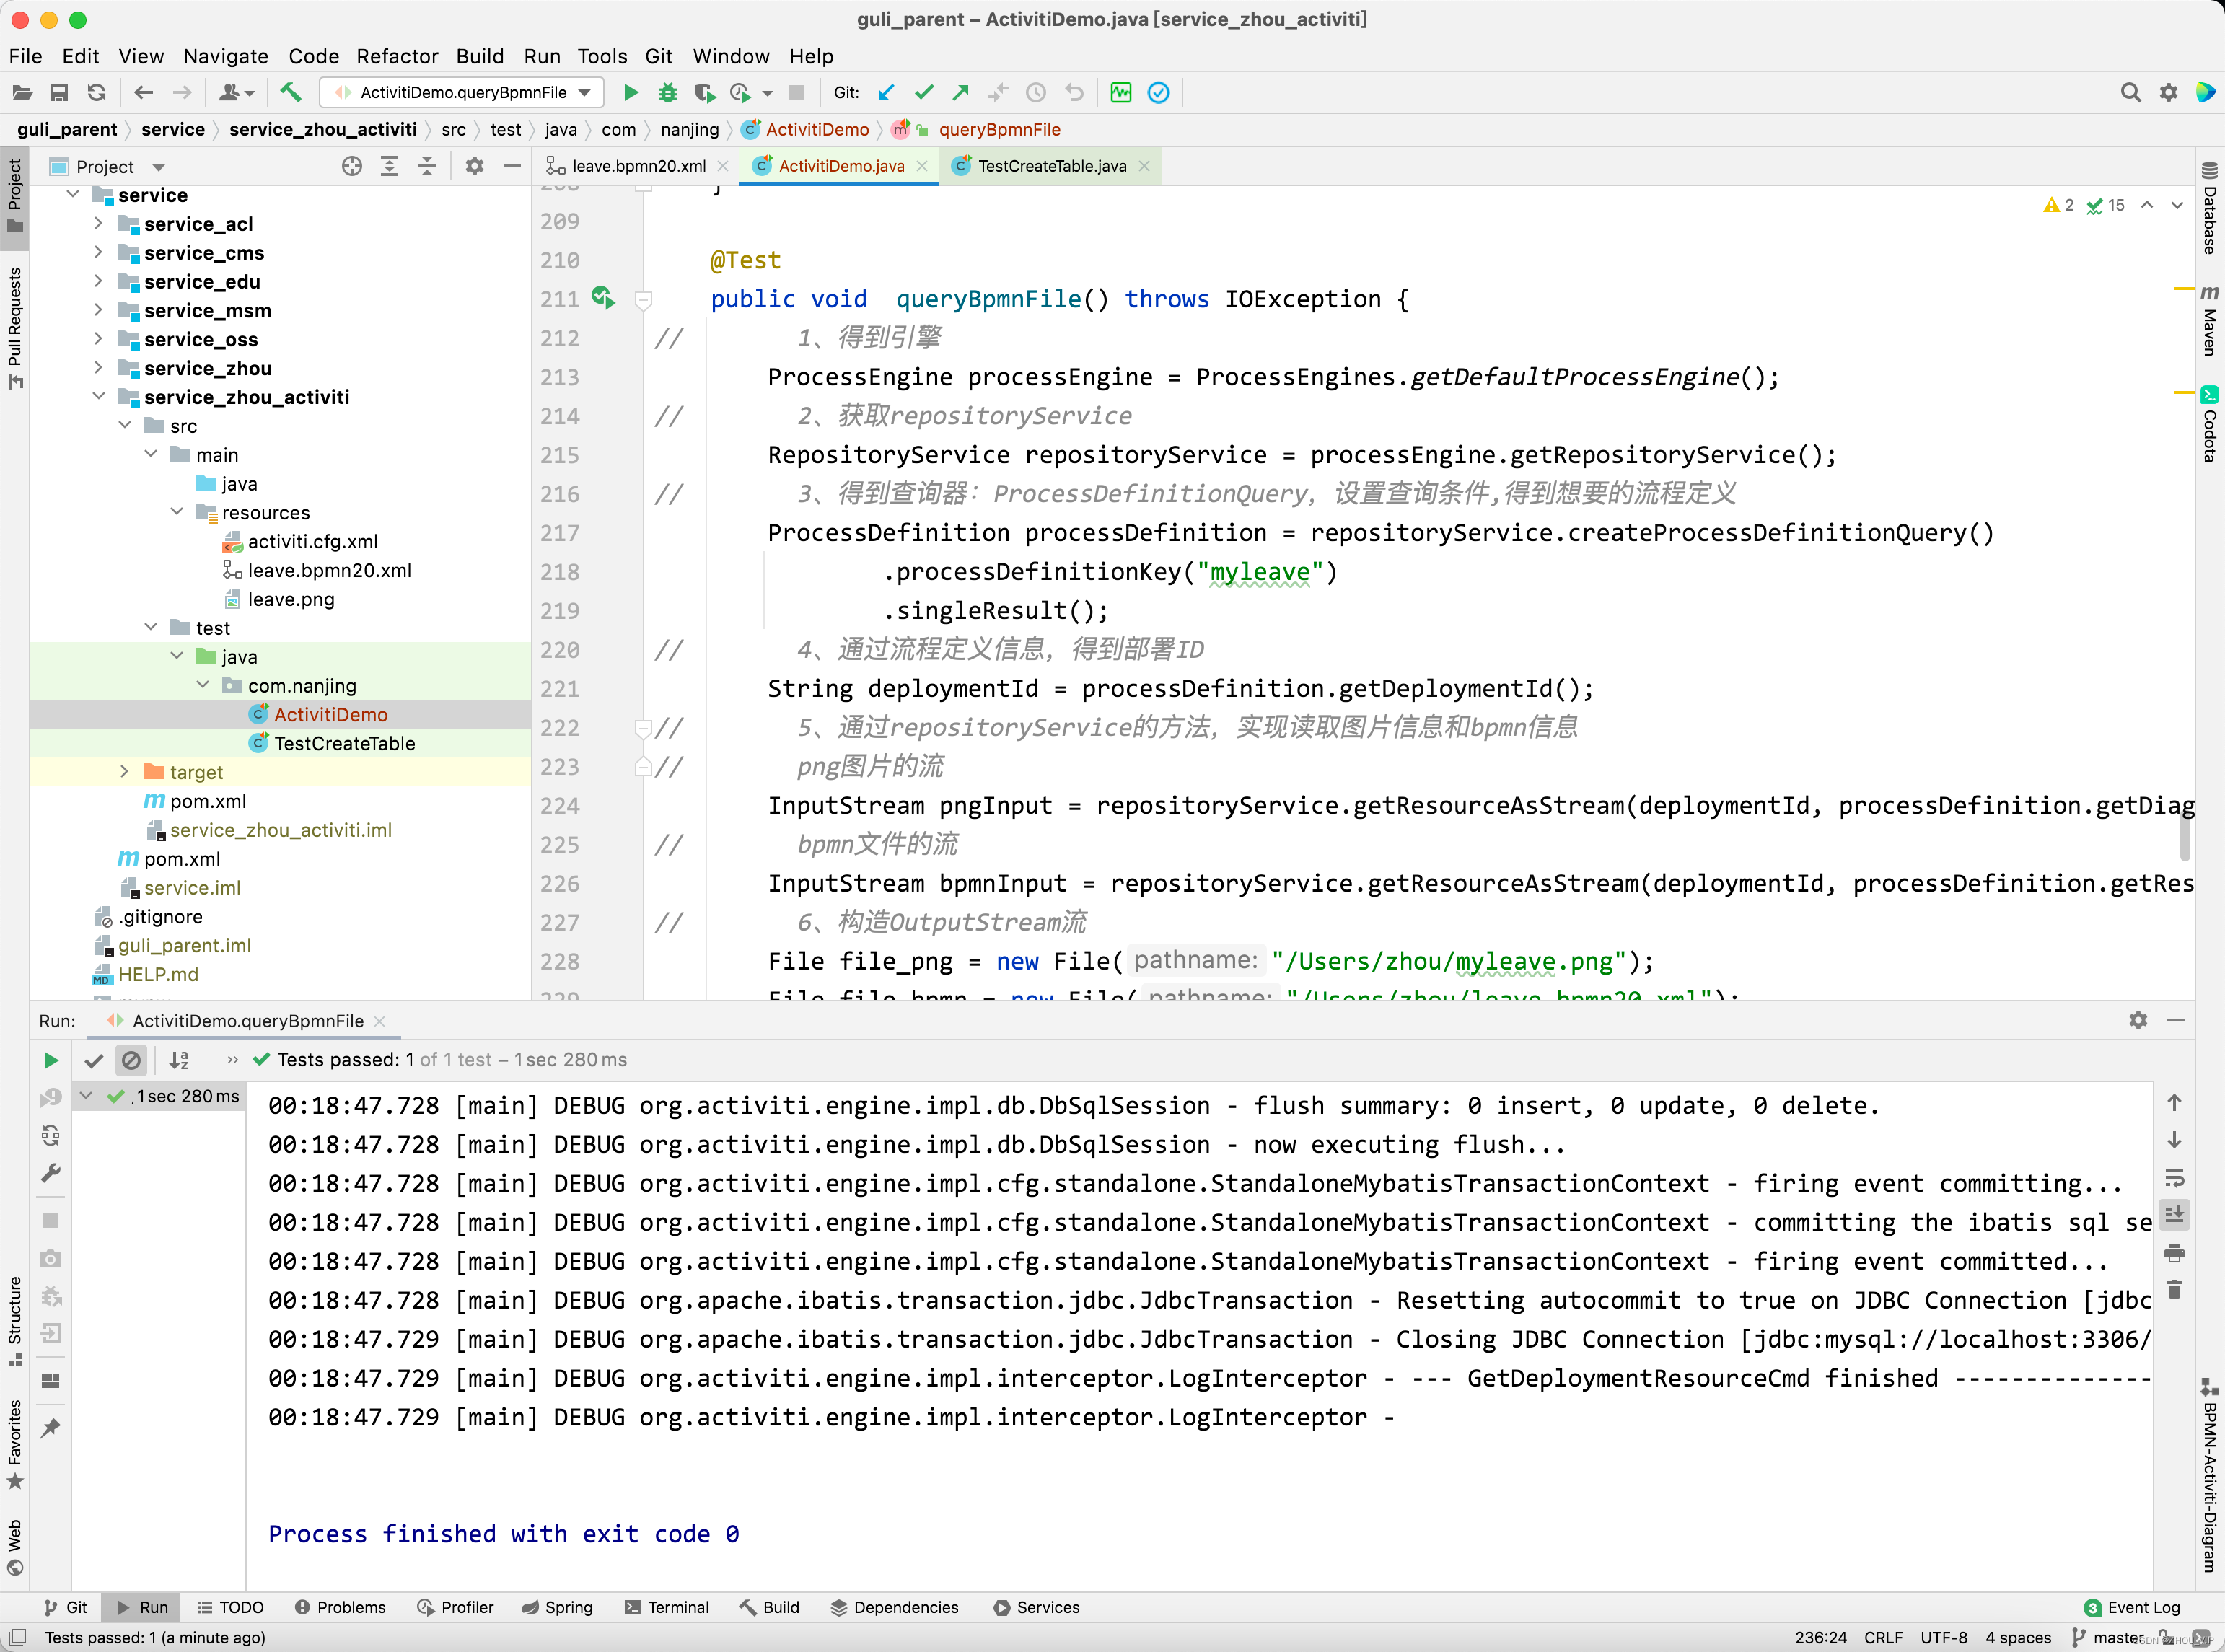
Task: Click the Build project hammer icon
Action: (x=290, y=92)
